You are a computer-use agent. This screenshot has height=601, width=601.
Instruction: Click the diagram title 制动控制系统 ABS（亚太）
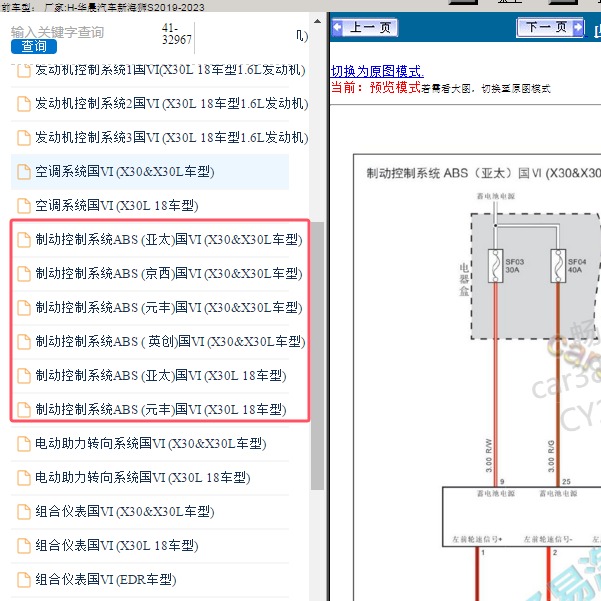484,173
